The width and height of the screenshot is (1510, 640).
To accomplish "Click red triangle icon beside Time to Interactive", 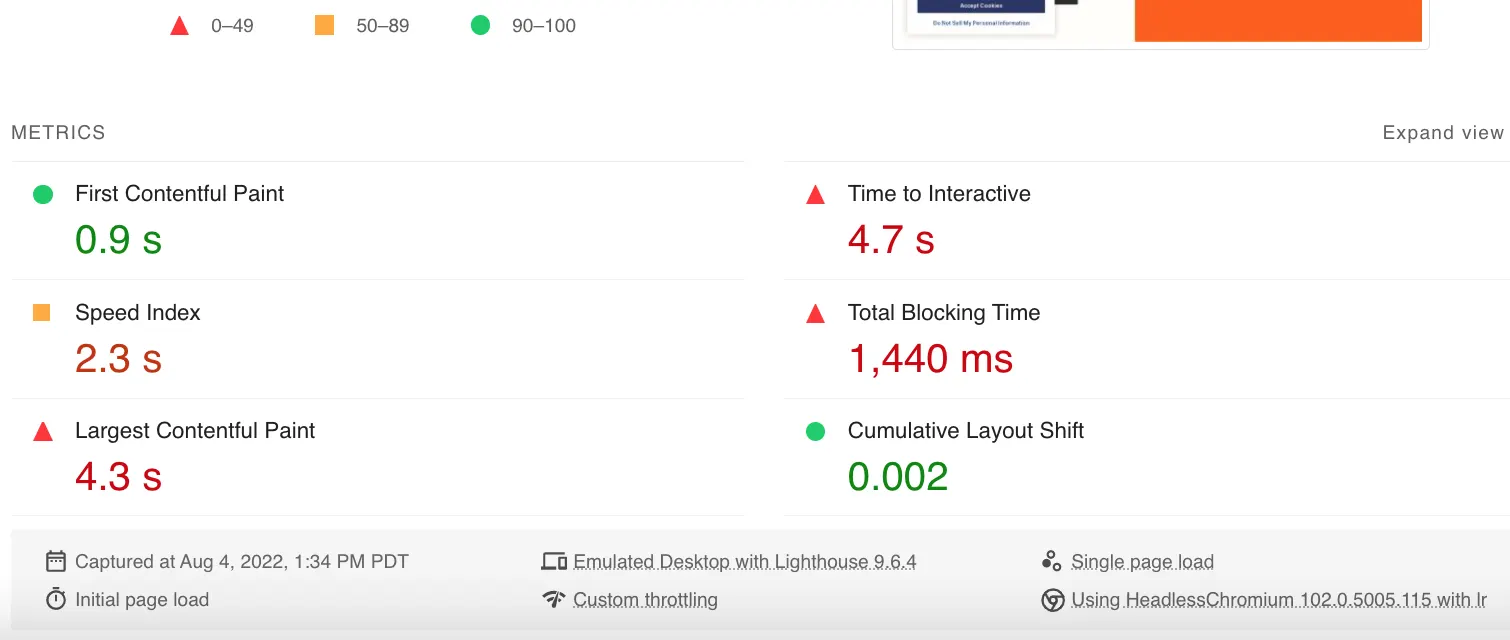I will 815,195.
